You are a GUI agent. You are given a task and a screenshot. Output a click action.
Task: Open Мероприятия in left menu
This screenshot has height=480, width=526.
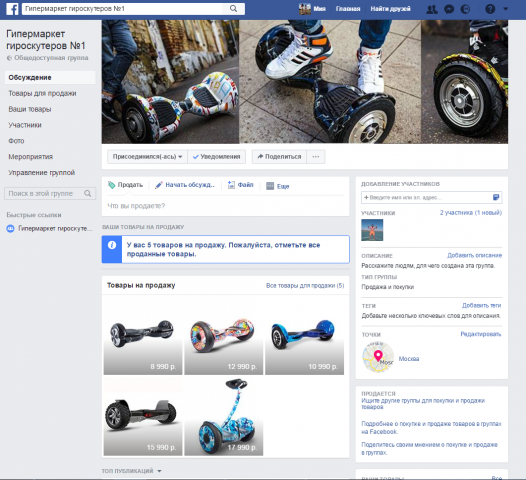point(31,157)
